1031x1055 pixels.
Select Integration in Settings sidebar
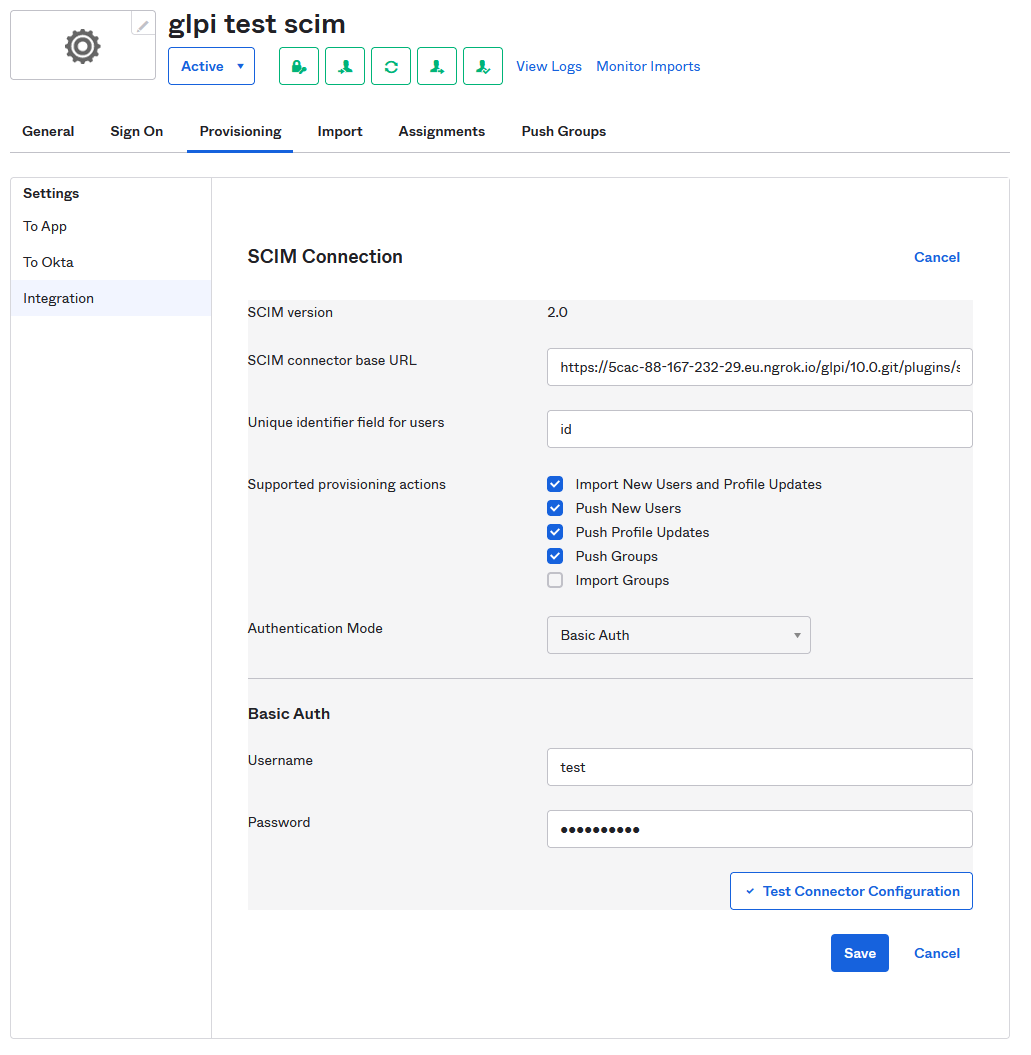111,298
